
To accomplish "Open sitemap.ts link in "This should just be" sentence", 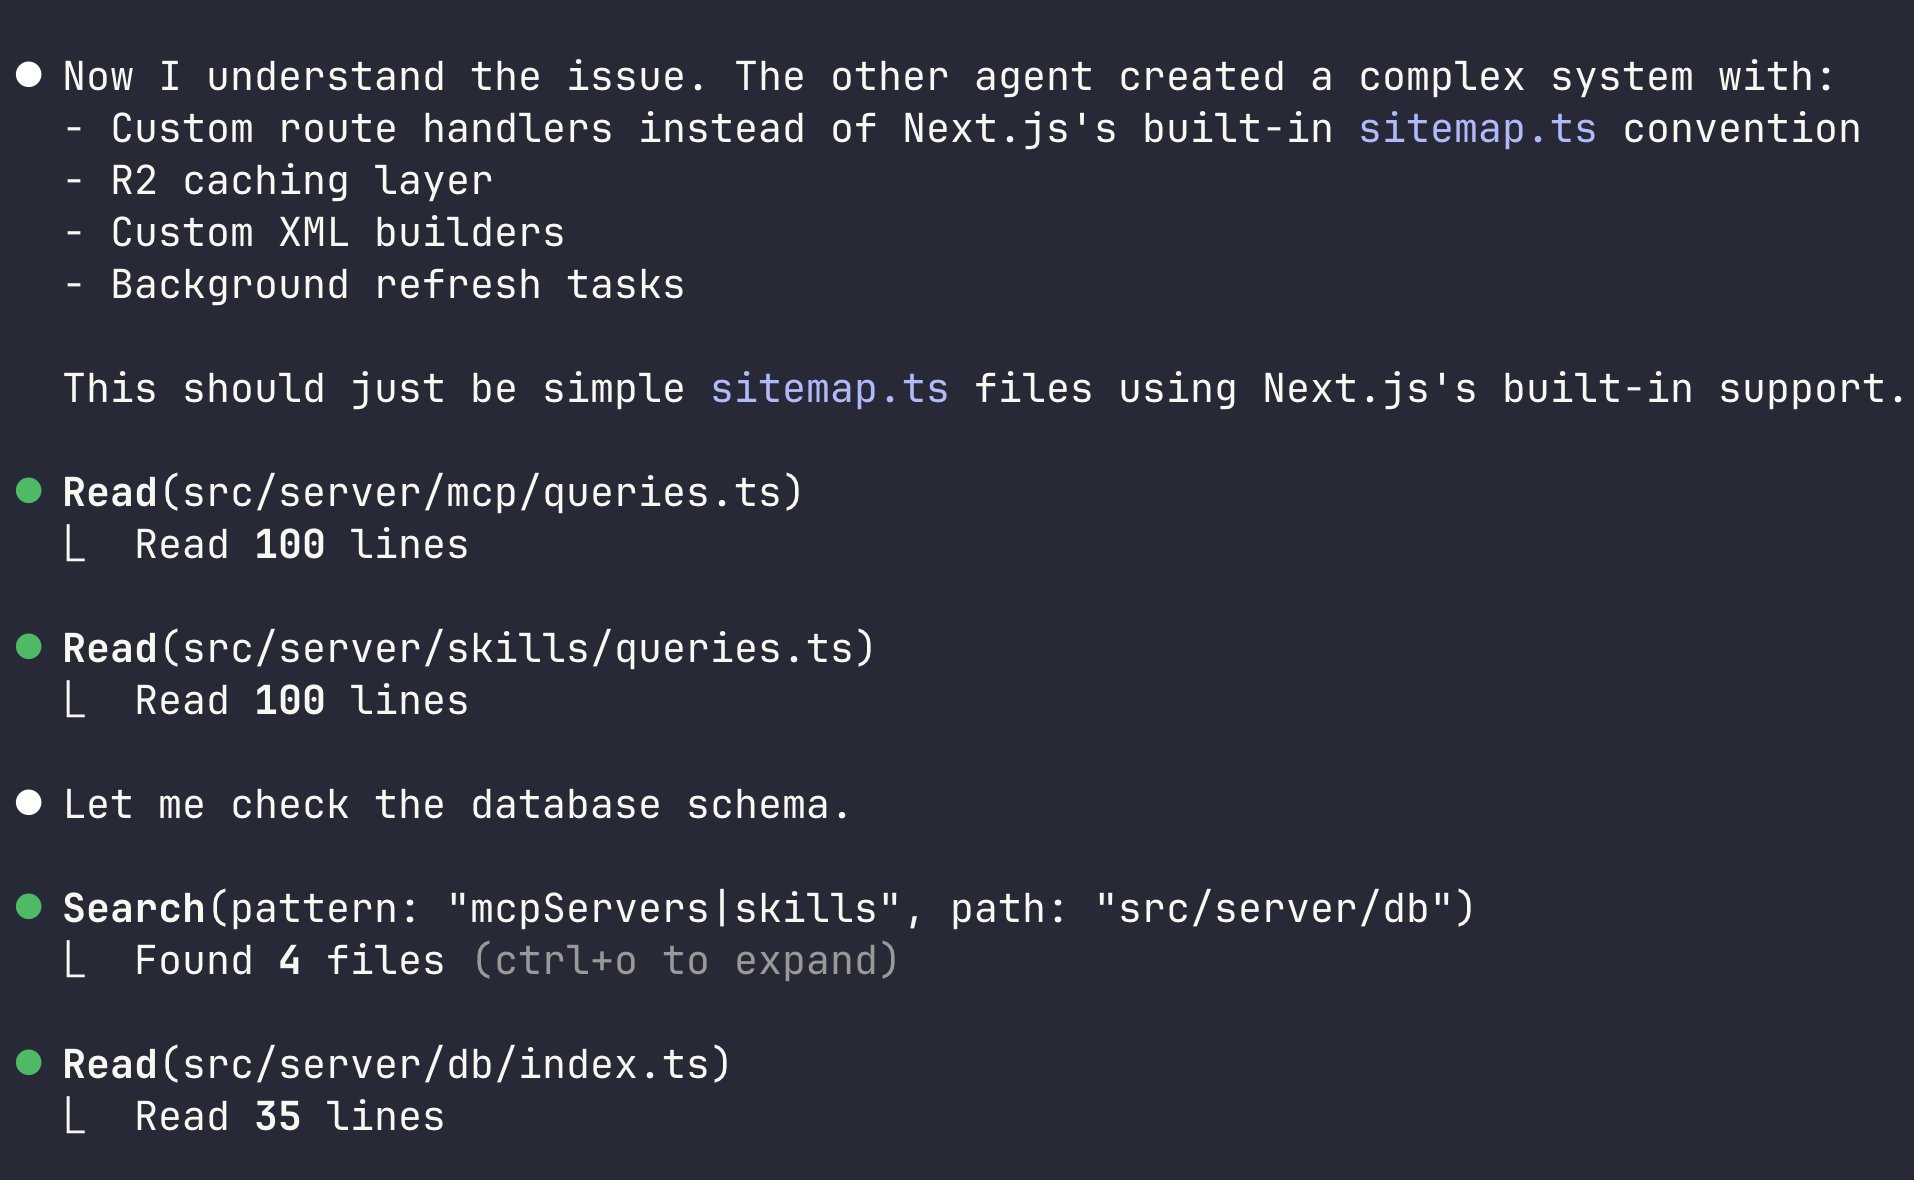I will tap(829, 389).
